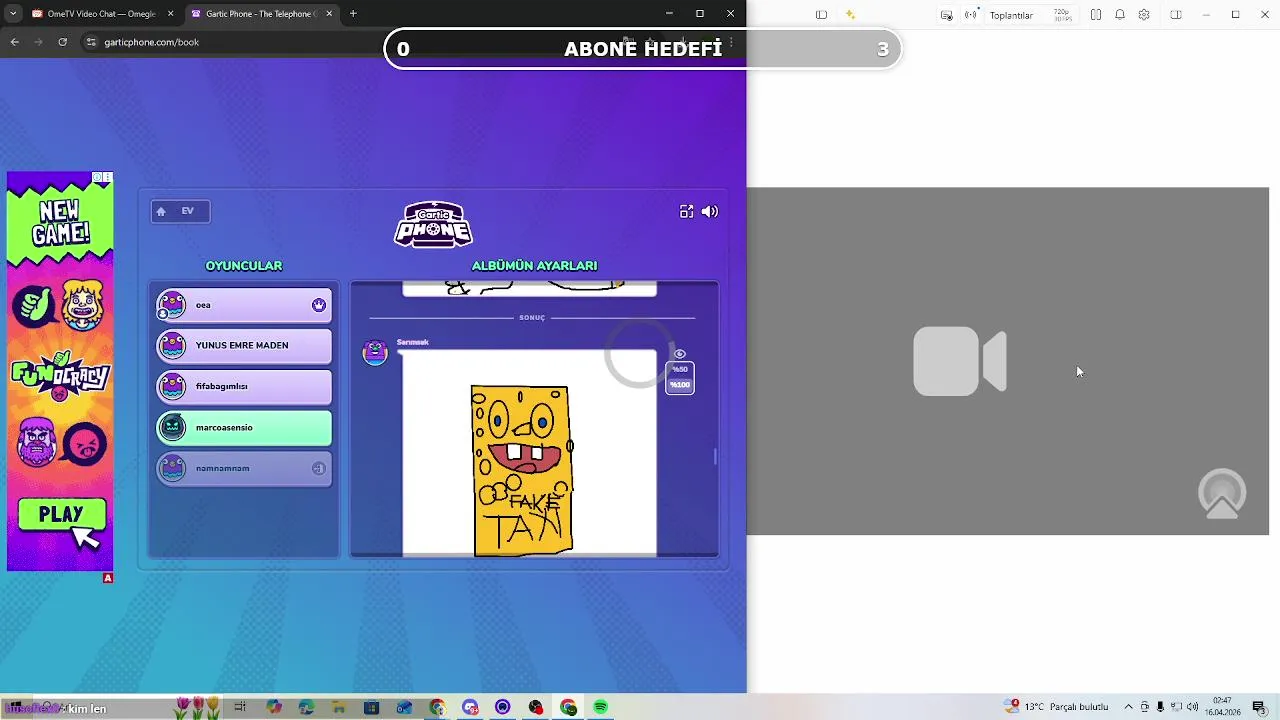The width and height of the screenshot is (1280, 720).
Task: Open Discord from the taskbar
Action: click(470, 707)
